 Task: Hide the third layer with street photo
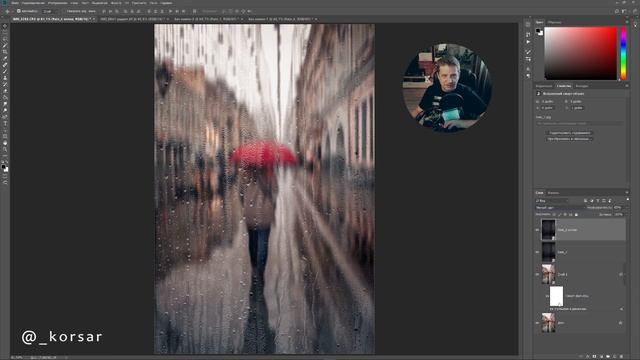(x=537, y=274)
